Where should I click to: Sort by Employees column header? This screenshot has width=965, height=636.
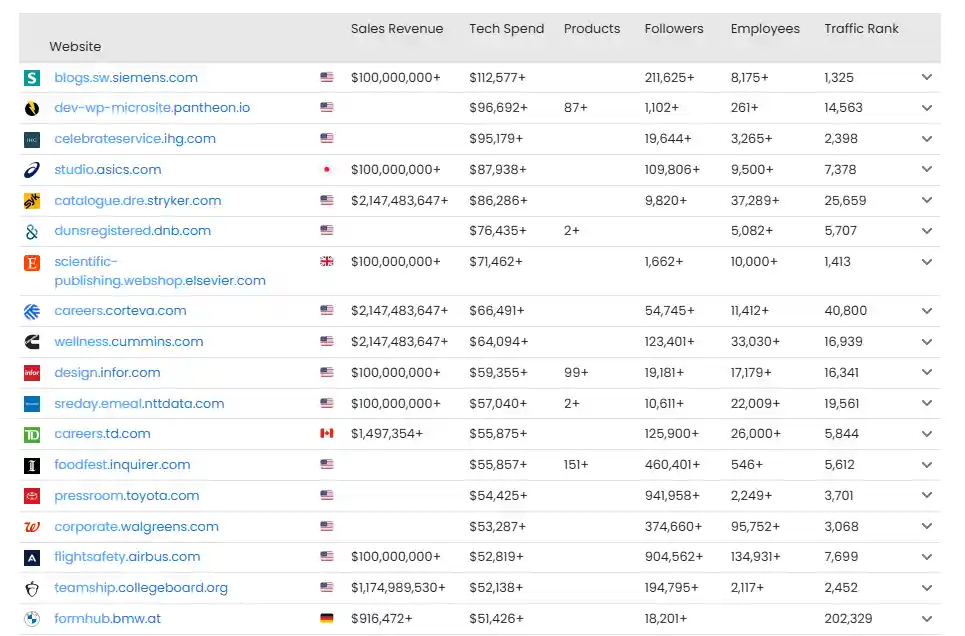[x=765, y=29]
